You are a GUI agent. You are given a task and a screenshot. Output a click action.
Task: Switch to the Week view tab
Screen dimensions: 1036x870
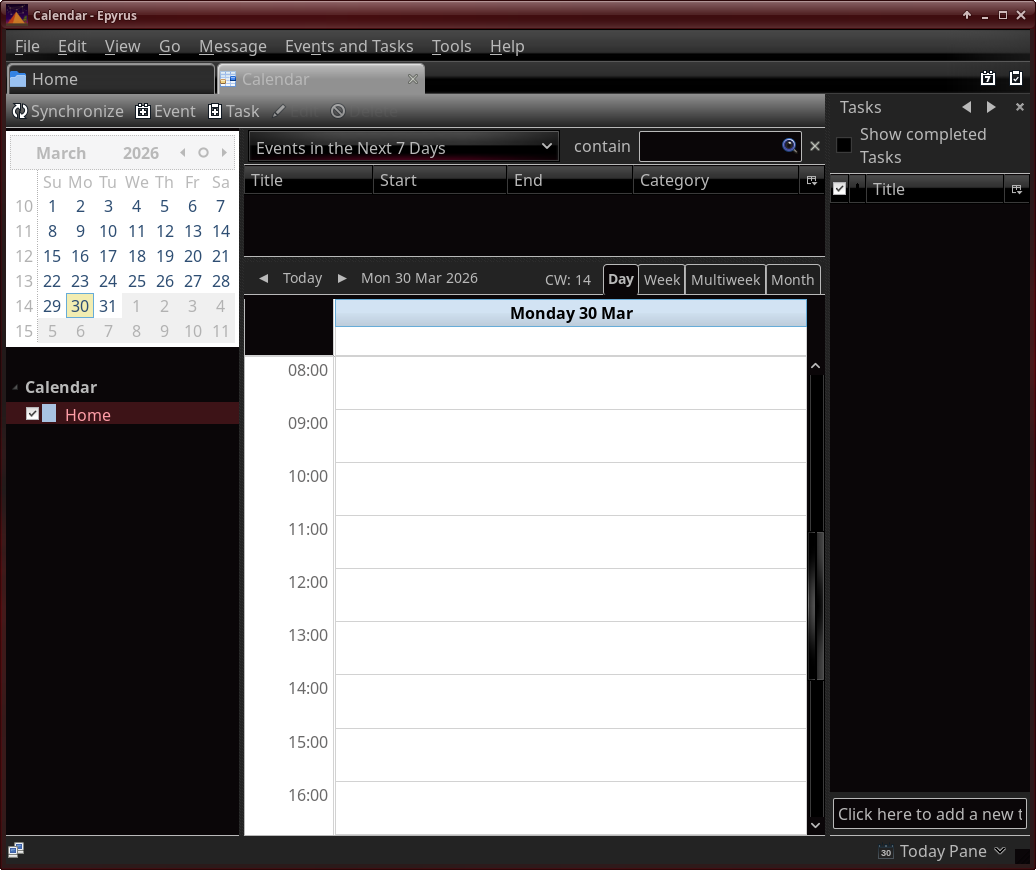click(x=661, y=279)
